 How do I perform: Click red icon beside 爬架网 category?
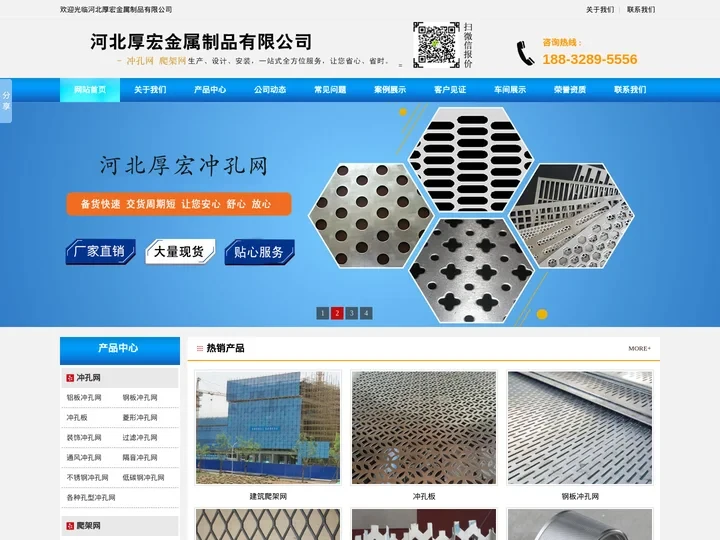point(70,526)
